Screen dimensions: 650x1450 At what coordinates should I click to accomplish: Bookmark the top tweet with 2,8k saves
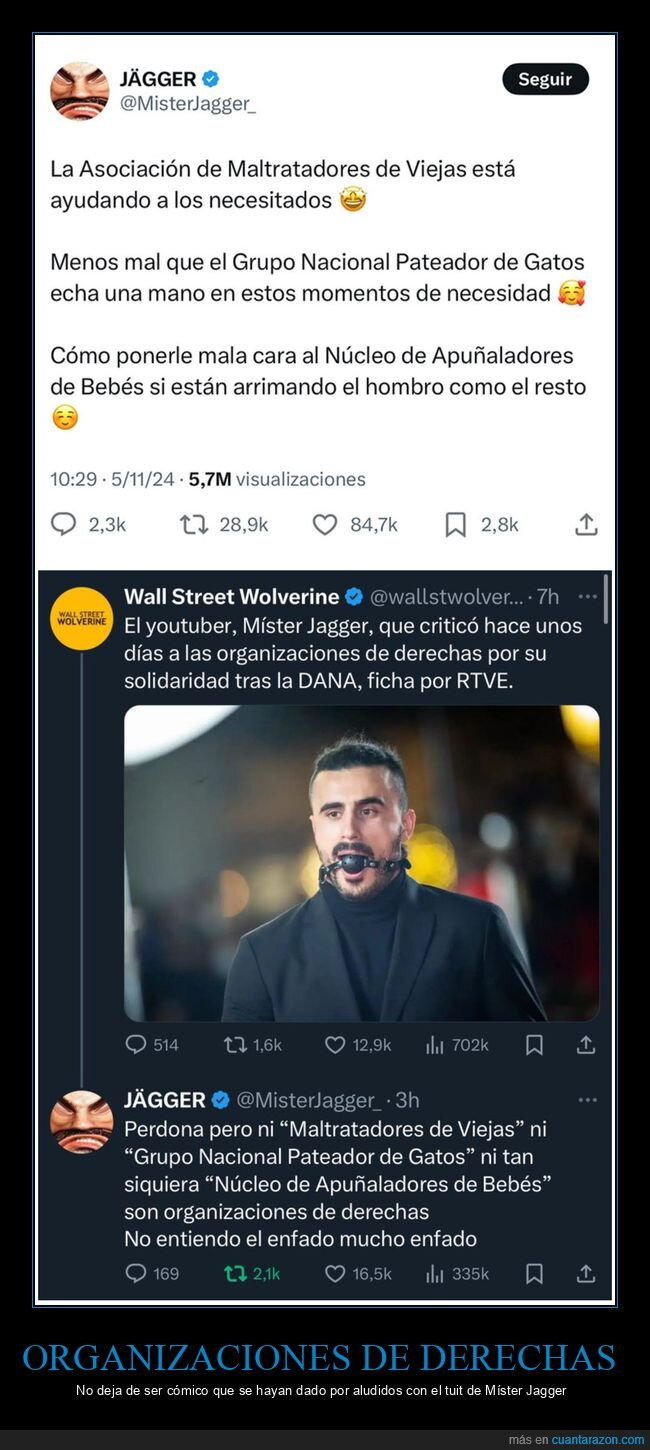455,524
